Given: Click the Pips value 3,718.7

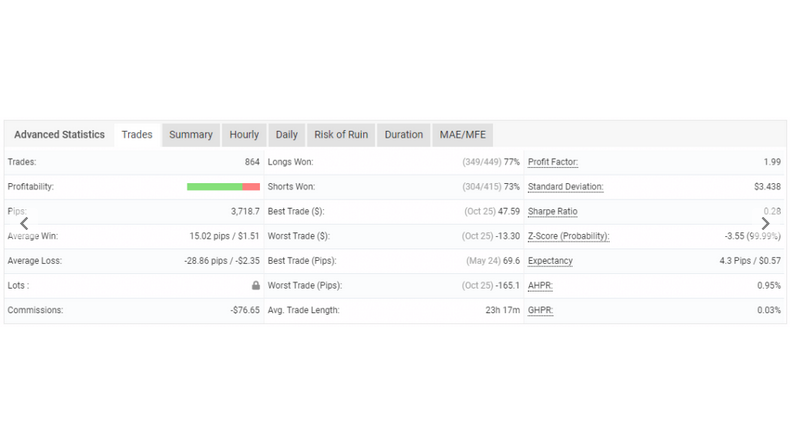Looking at the screenshot, I should coord(245,211).
